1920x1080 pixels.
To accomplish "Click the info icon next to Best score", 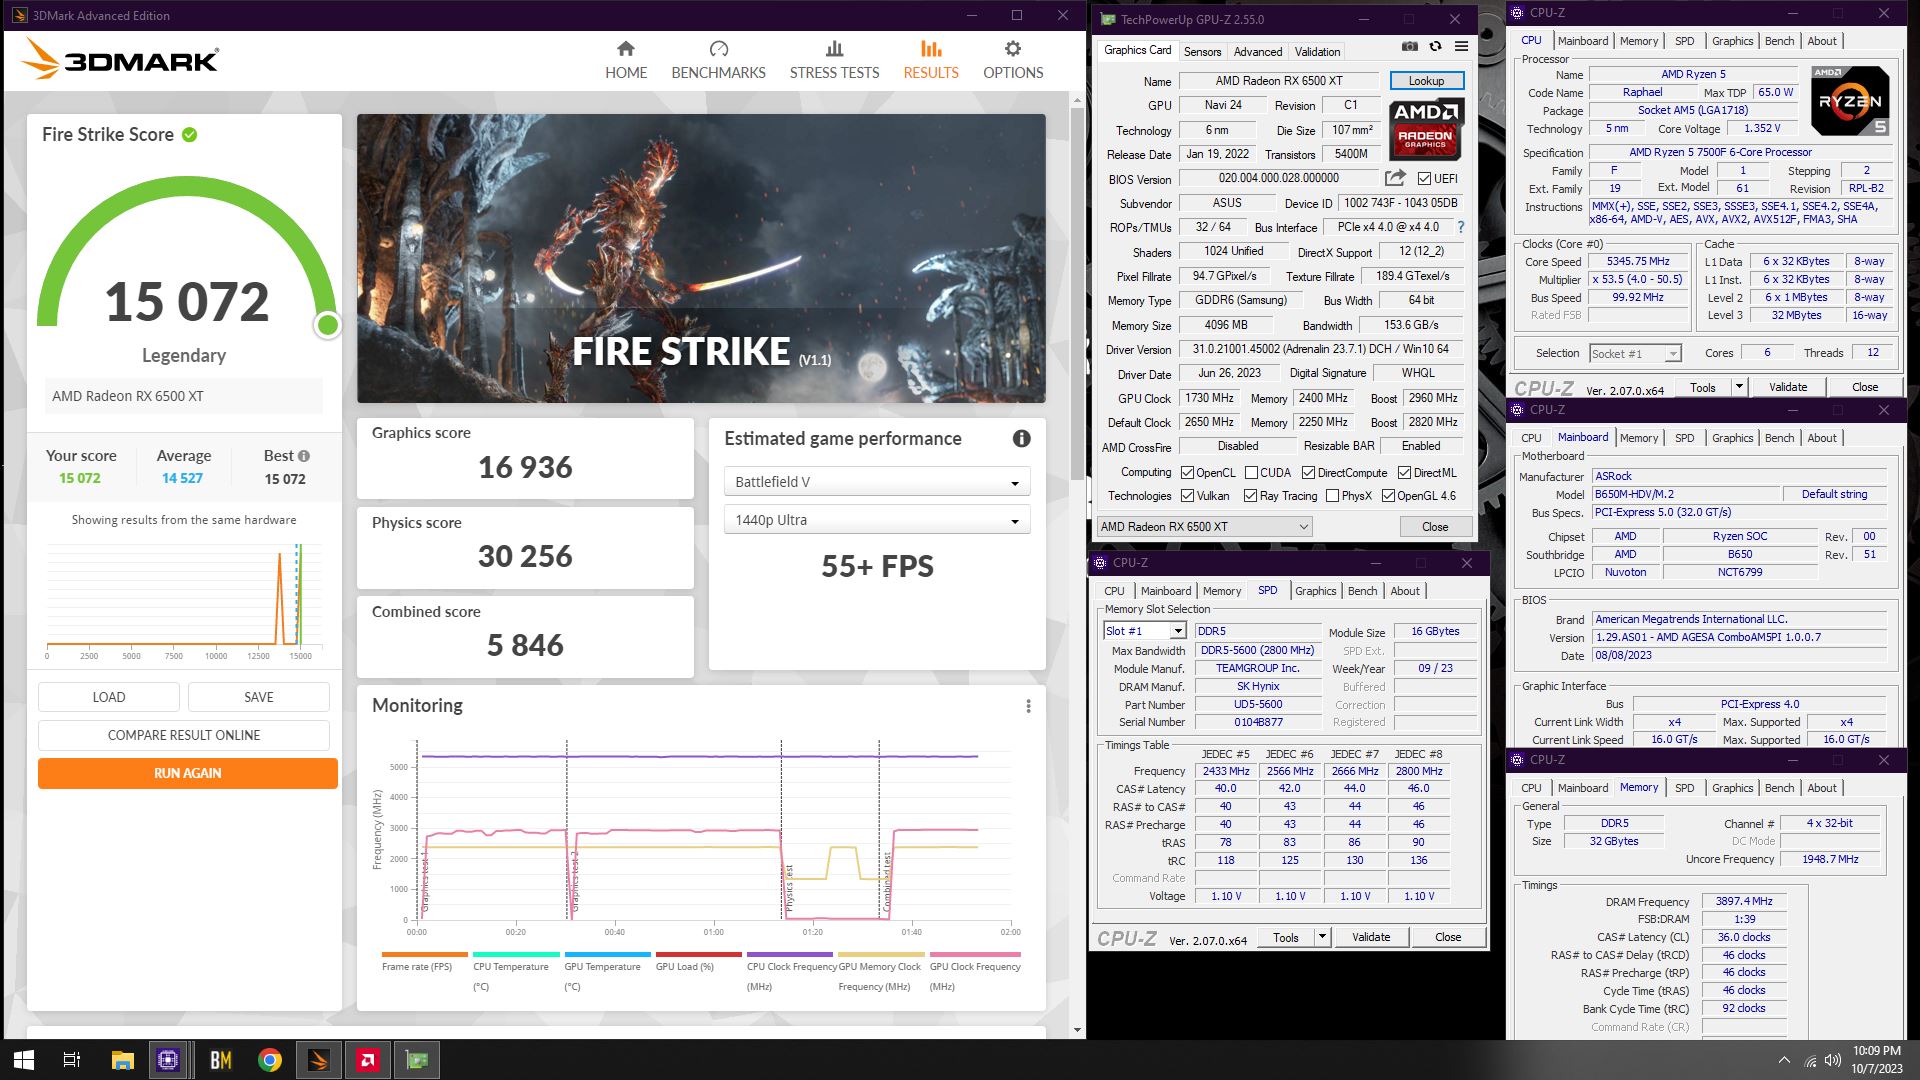I will 304,456.
